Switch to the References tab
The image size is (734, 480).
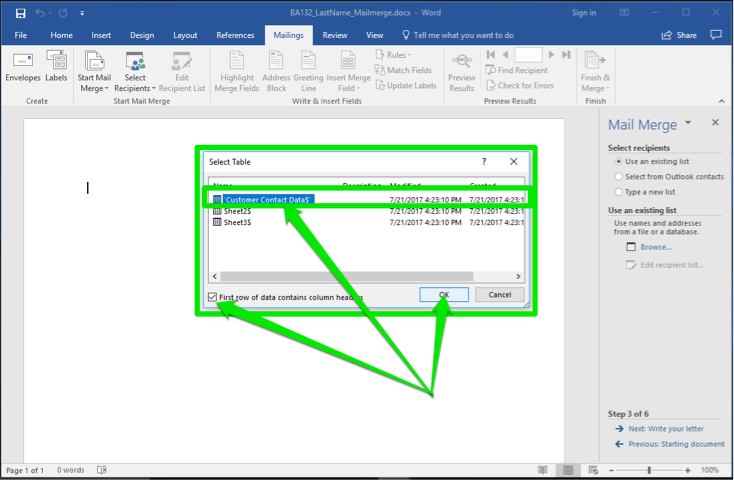[235, 35]
